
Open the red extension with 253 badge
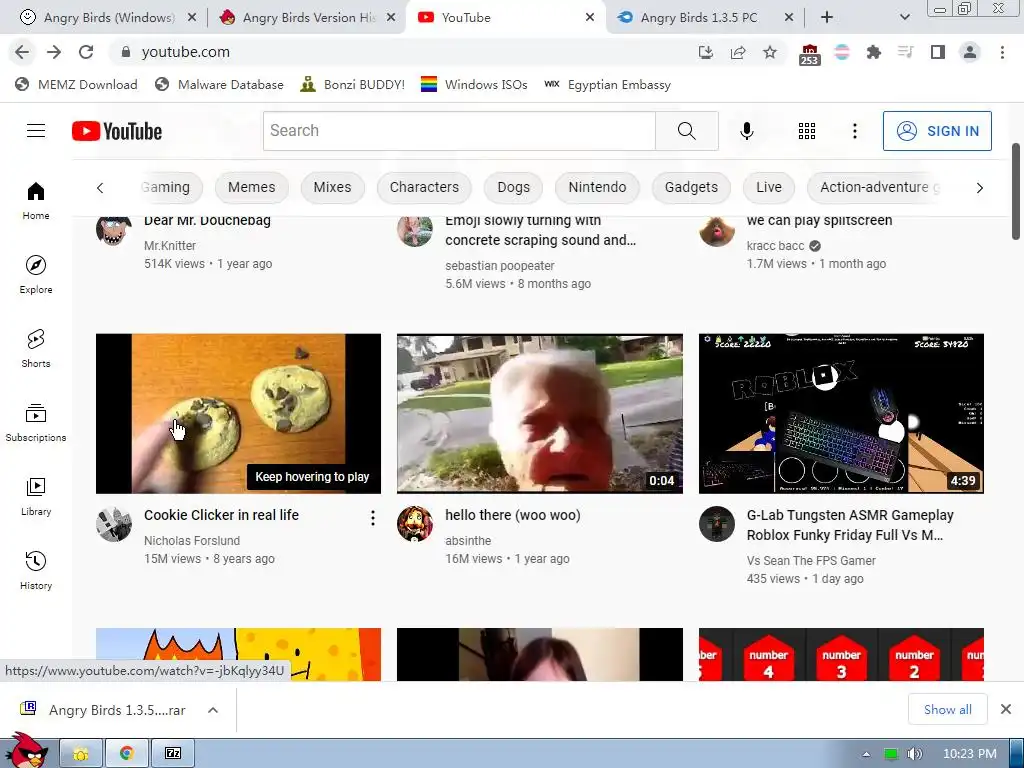click(x=809, y=54)
